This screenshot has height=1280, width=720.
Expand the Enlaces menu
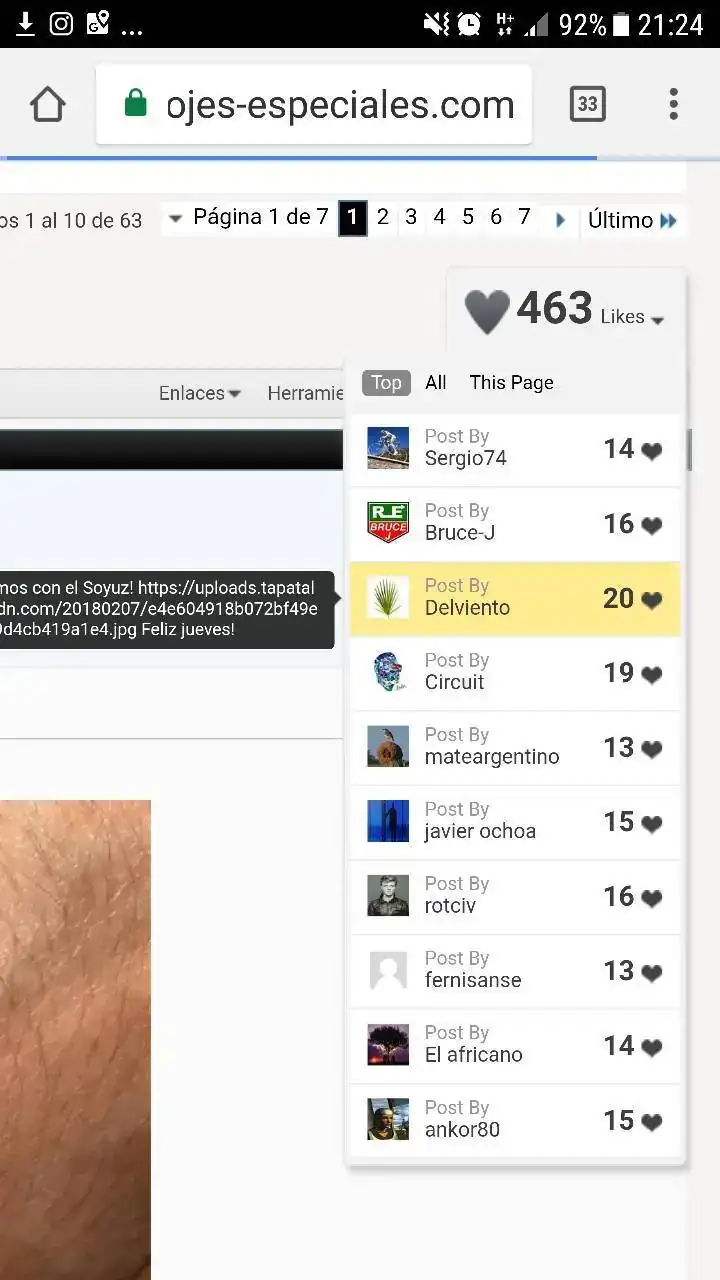pyautogui.click(x=200, y=393)
